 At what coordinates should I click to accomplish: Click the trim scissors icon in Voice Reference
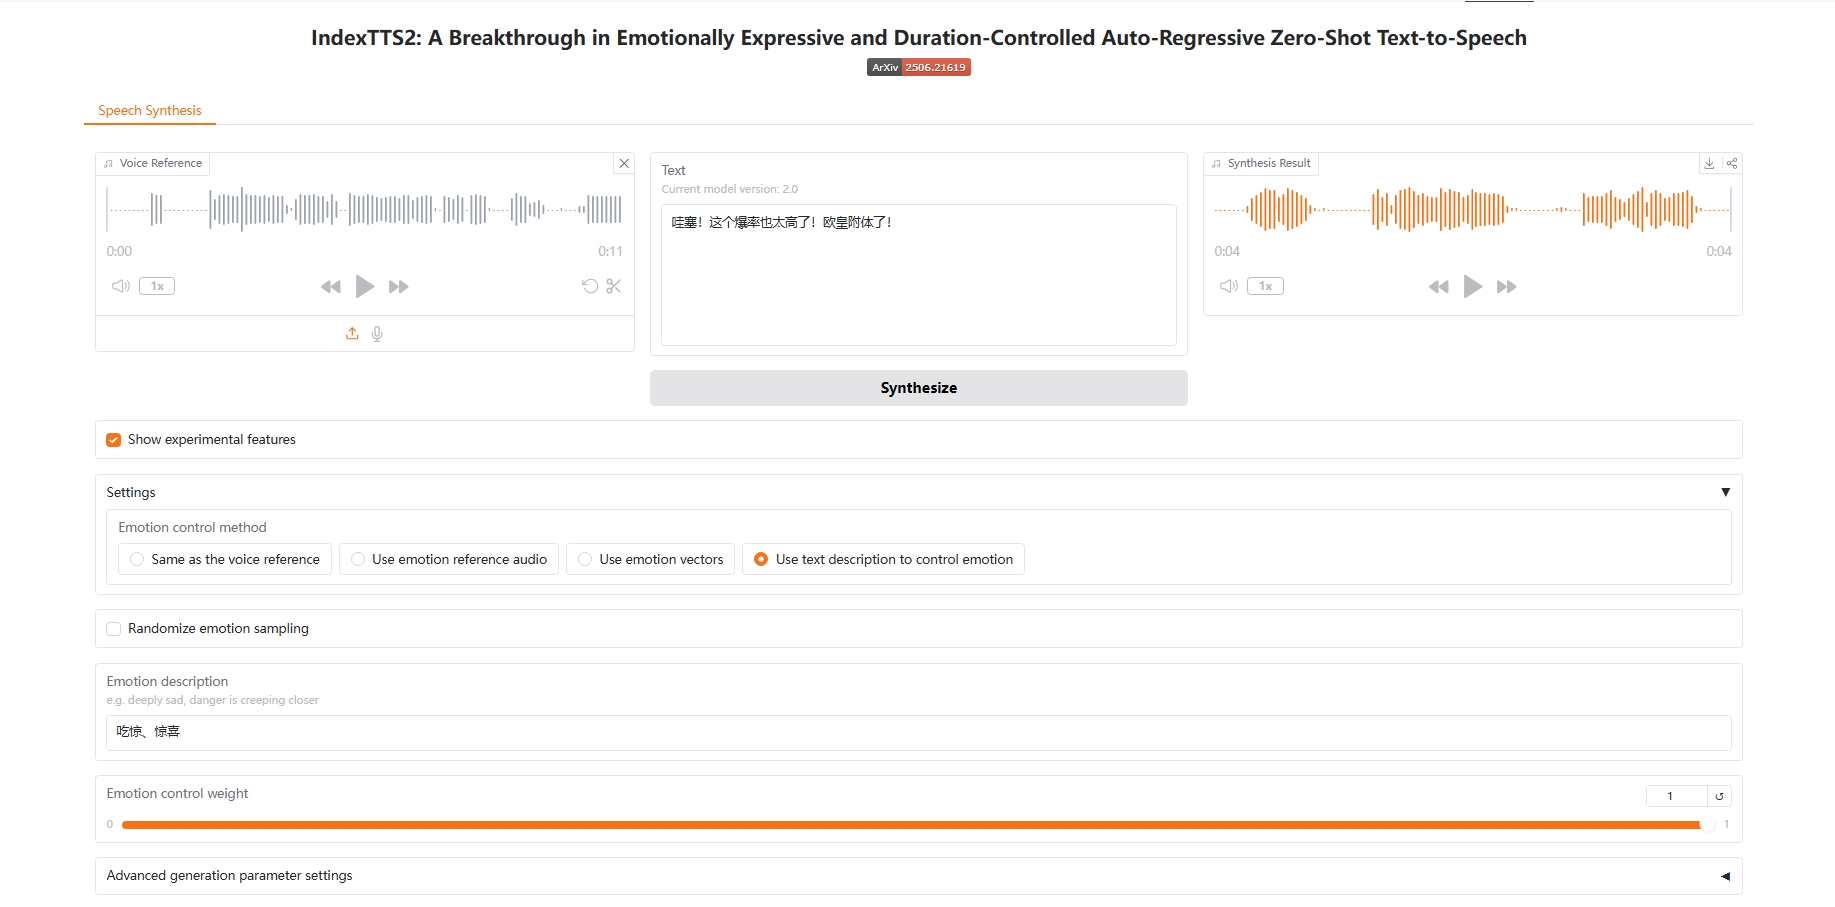click(x=614, y=286)
